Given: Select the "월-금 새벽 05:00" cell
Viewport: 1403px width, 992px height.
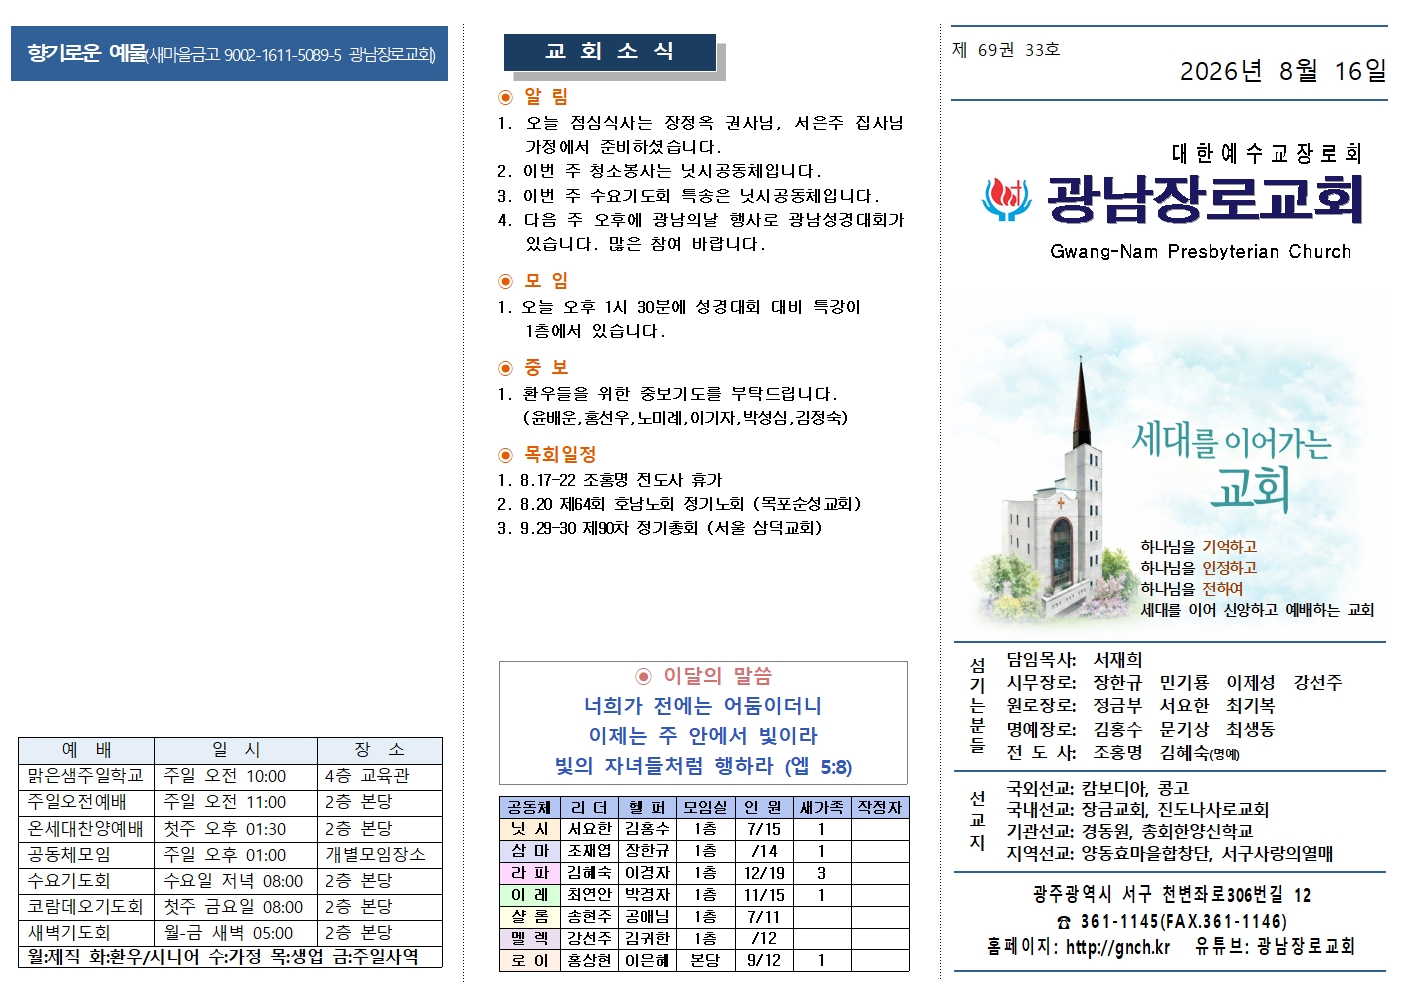Looking at the screenshot, I should (x=236, y=933).
